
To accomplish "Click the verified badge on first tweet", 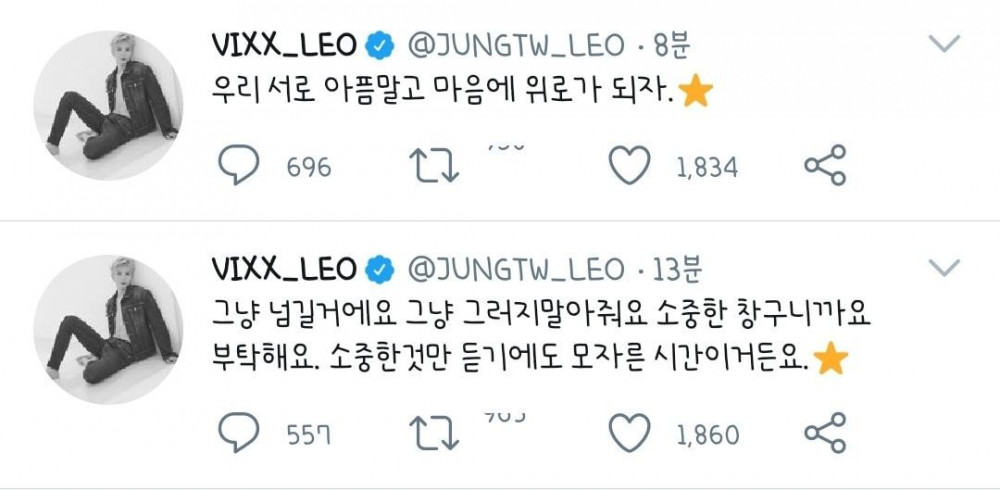I will coord(380,46).
